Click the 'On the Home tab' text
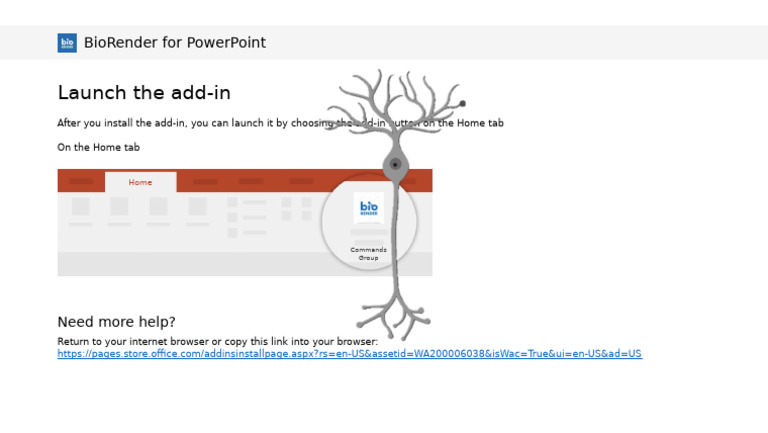 98,147
